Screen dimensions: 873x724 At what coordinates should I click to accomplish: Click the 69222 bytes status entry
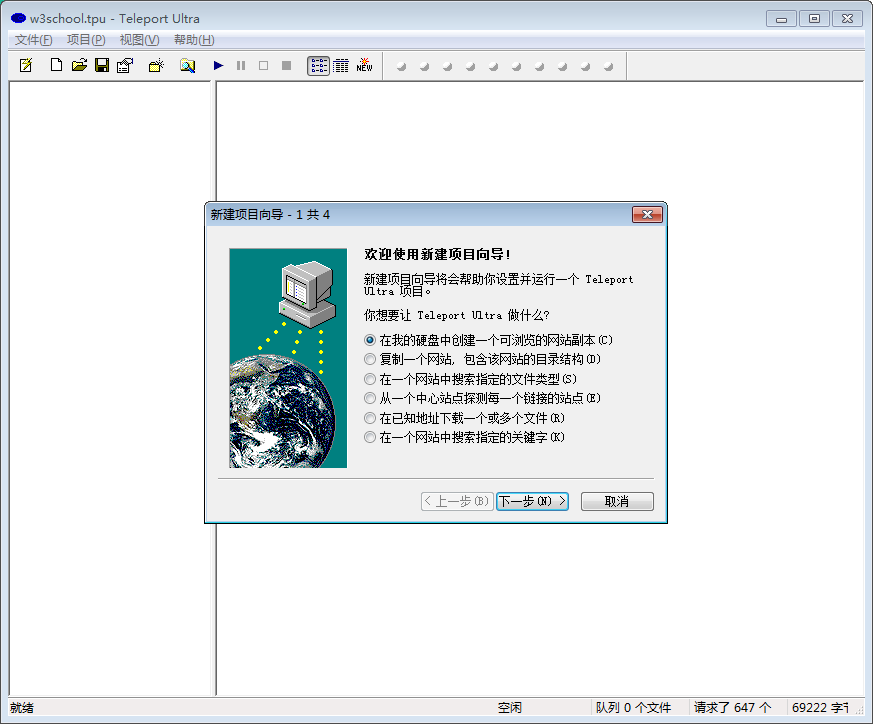click(820, 708)
